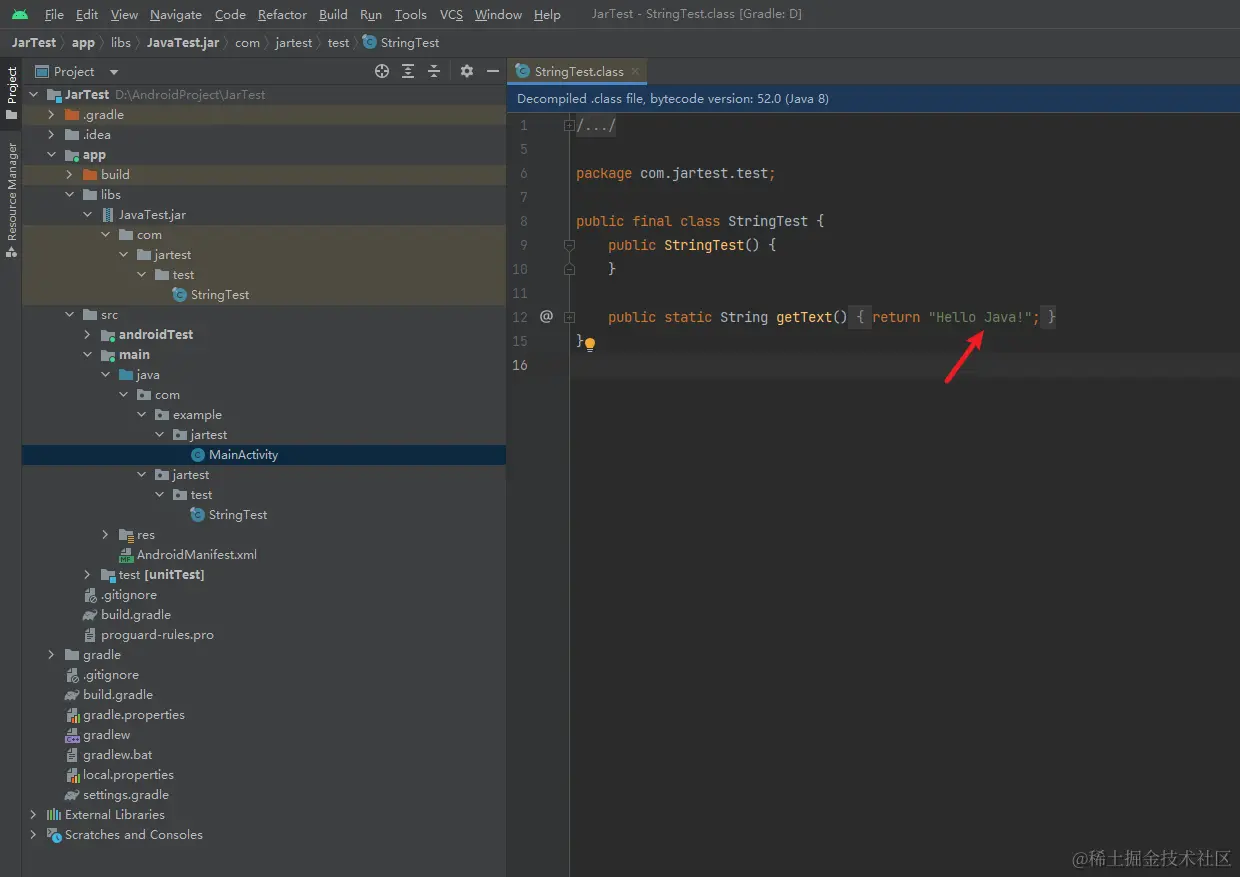Open the Refactor menu
1240x877 pixels.
282,14
